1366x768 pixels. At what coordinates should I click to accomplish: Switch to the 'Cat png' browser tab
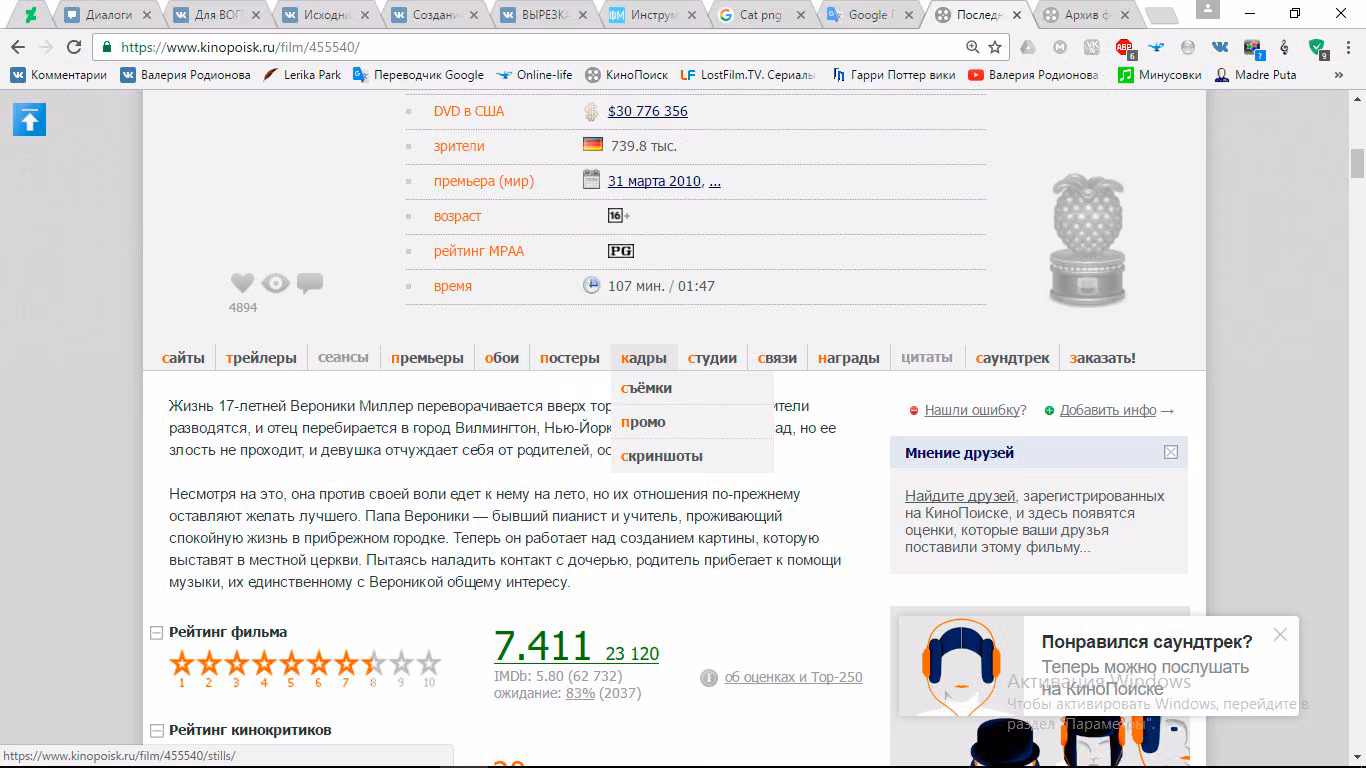[x=762, y=15]
